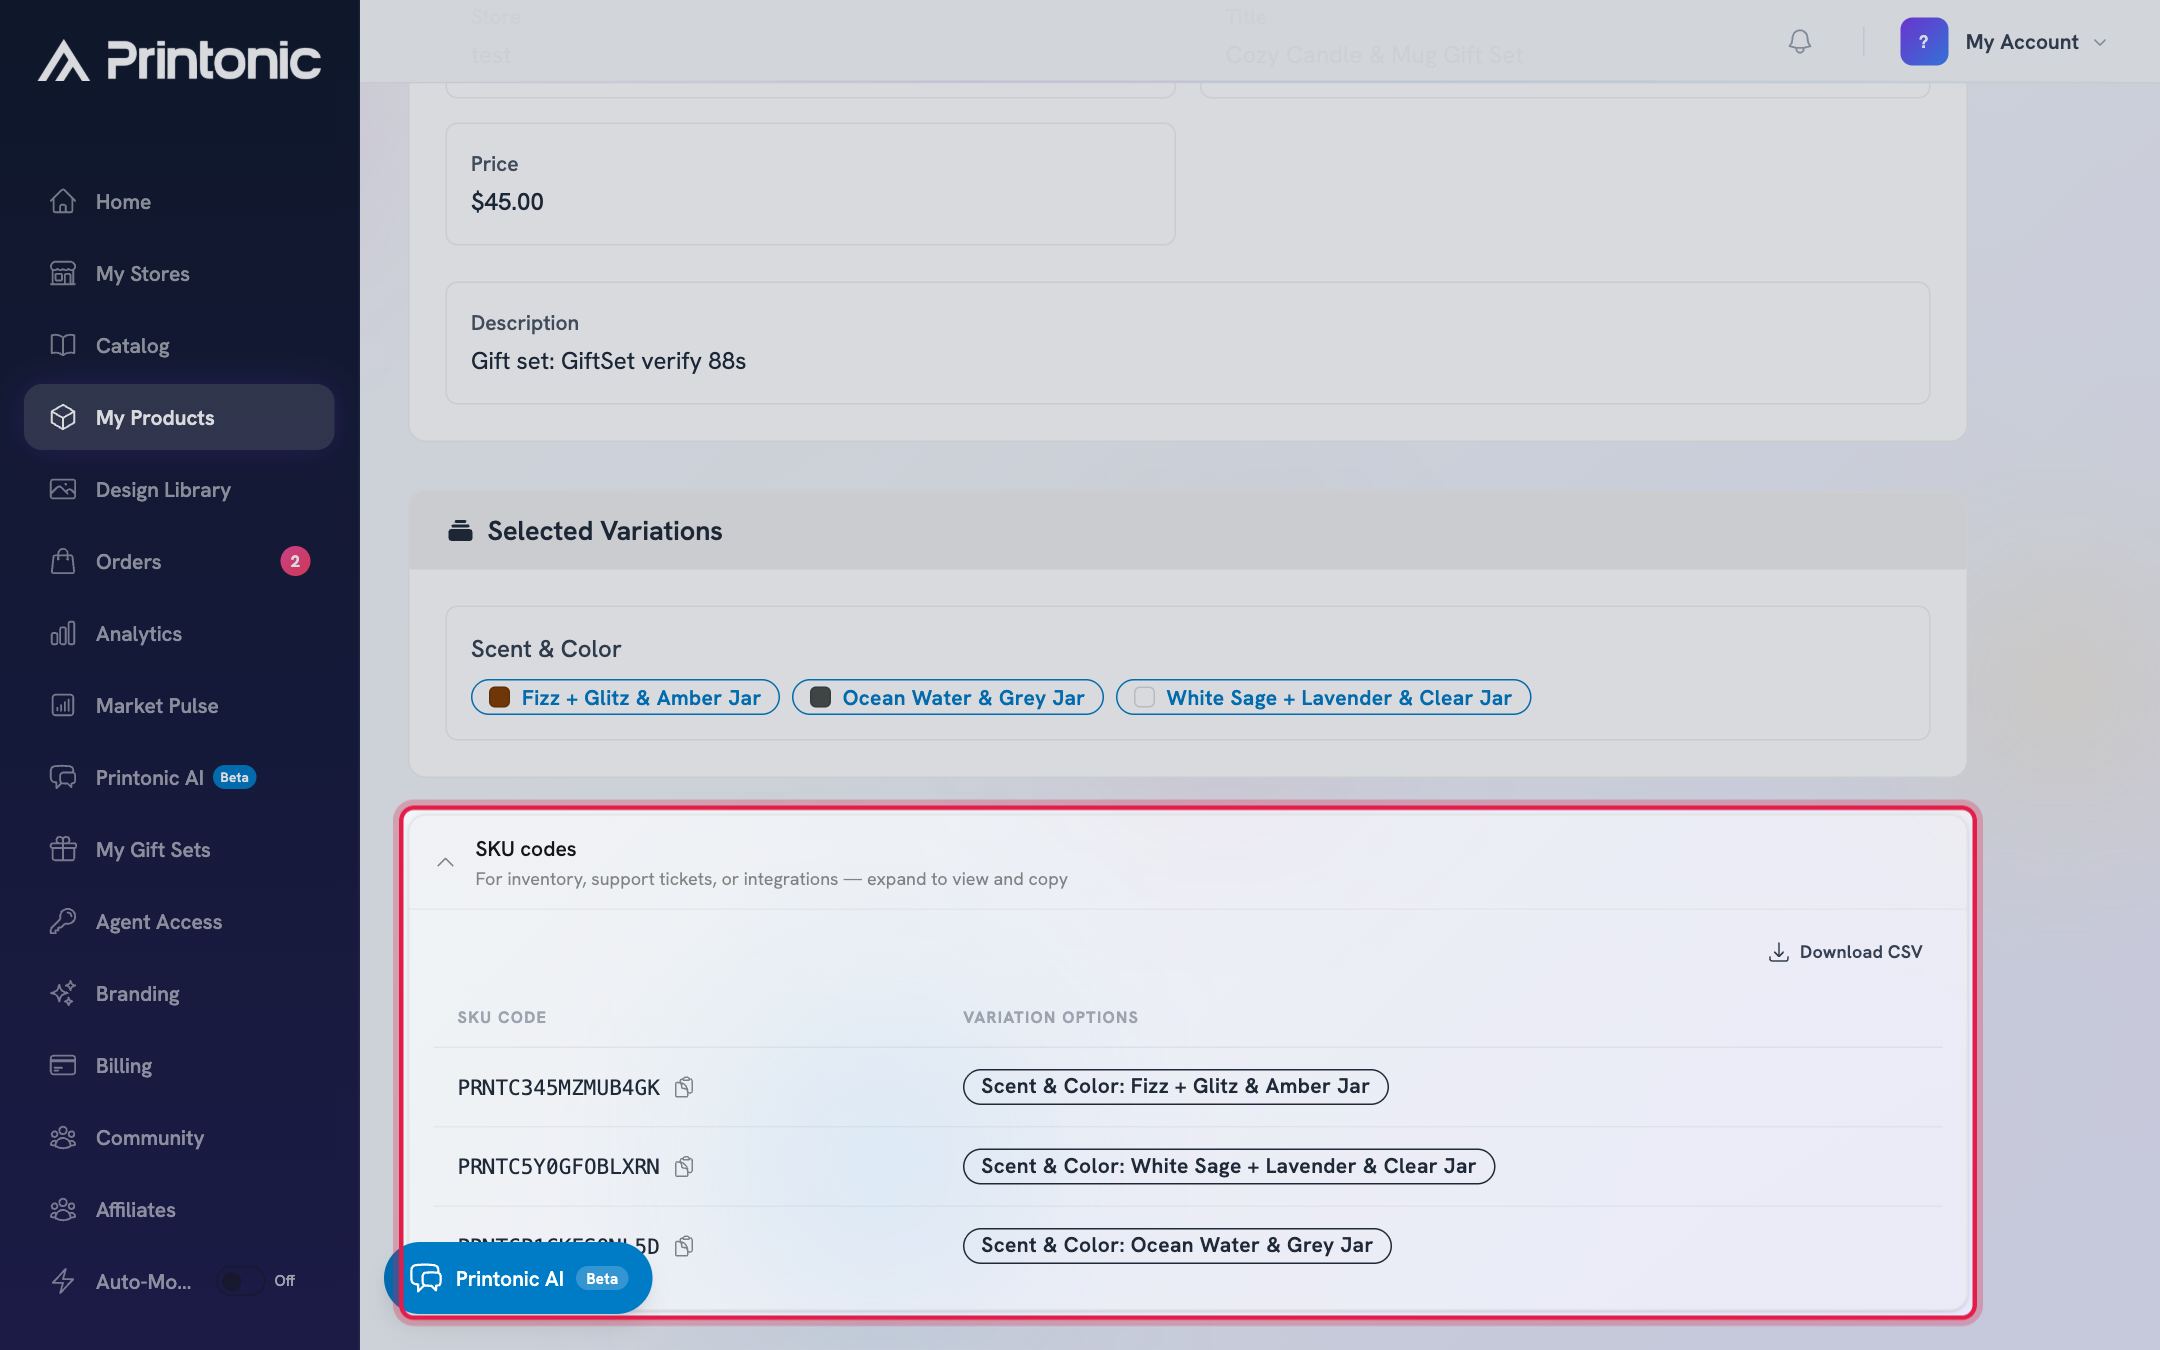This screenshot has height=1350, width=2160.
Task: Go to Home menu item
Action: coord(179,201)
